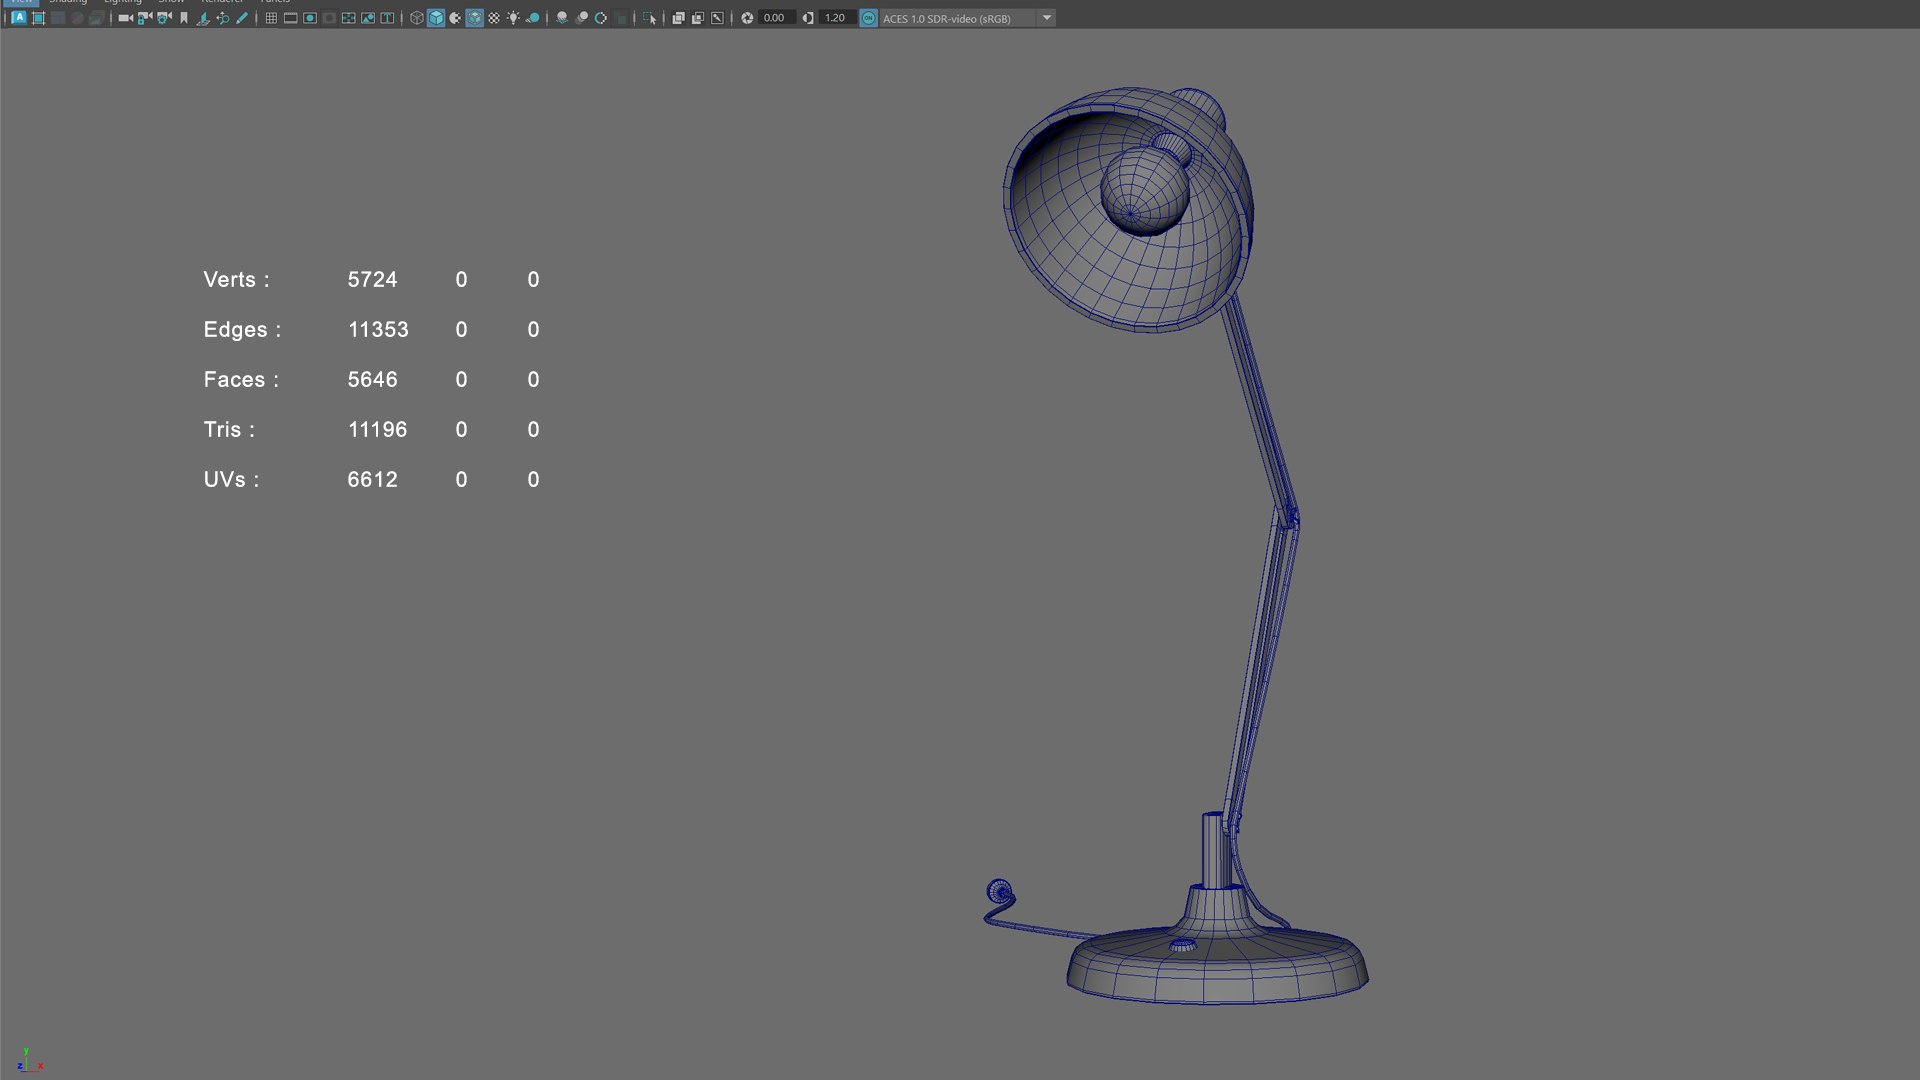Click the Isolate Select icon
The image size is (1920, 1080).
pos(650,18)
